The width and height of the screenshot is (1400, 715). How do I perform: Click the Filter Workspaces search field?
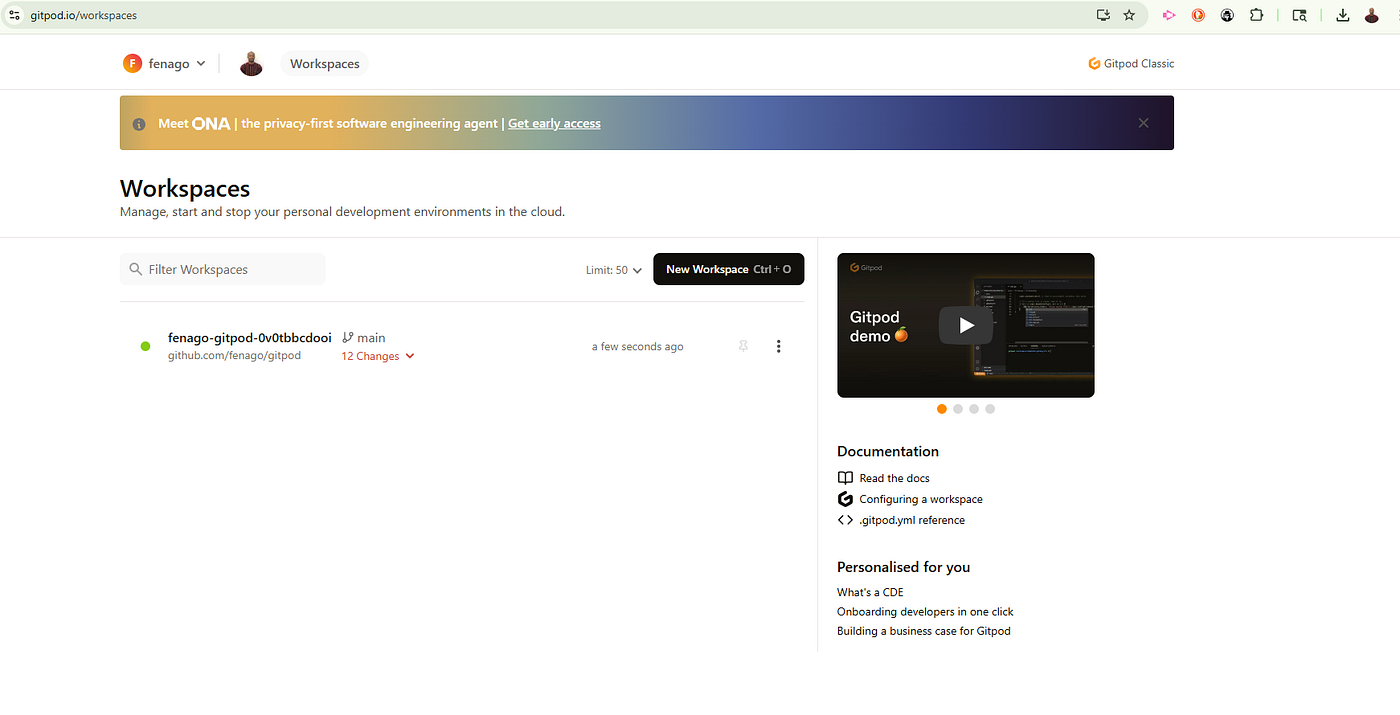(223, 269)
